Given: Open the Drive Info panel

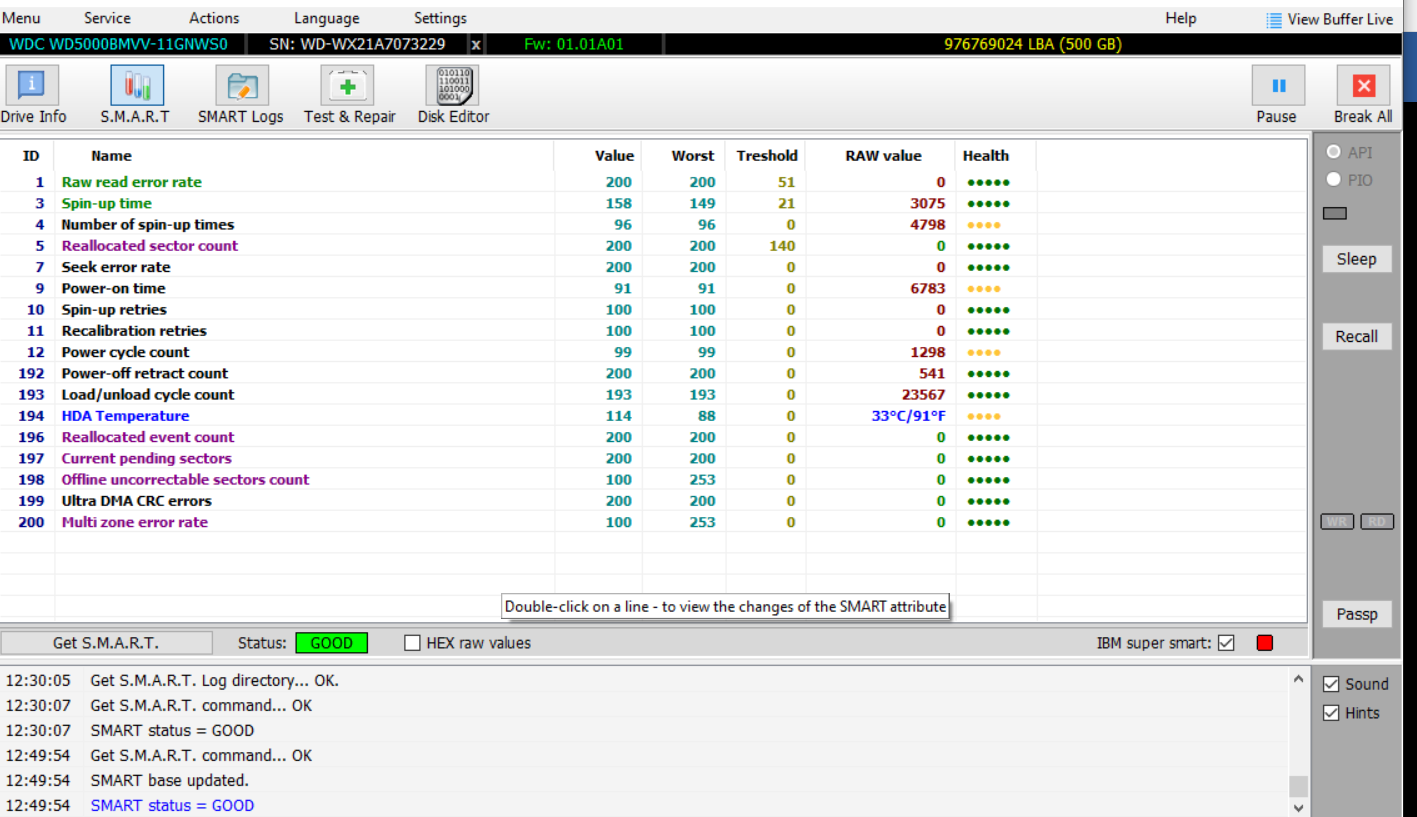Looking at the screenshot, I should (32, 95).
